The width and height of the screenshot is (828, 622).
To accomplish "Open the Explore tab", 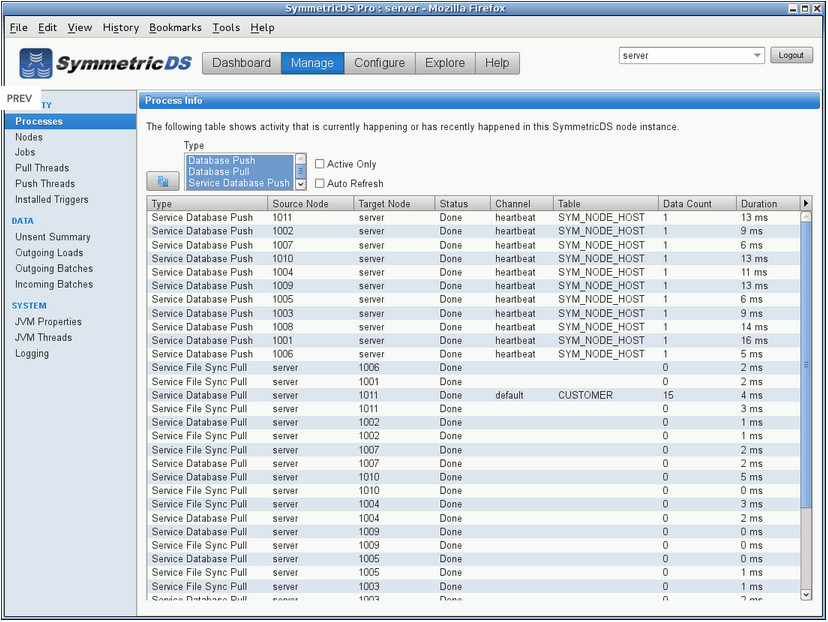I will pyautogui.click(x=445, y=63).
